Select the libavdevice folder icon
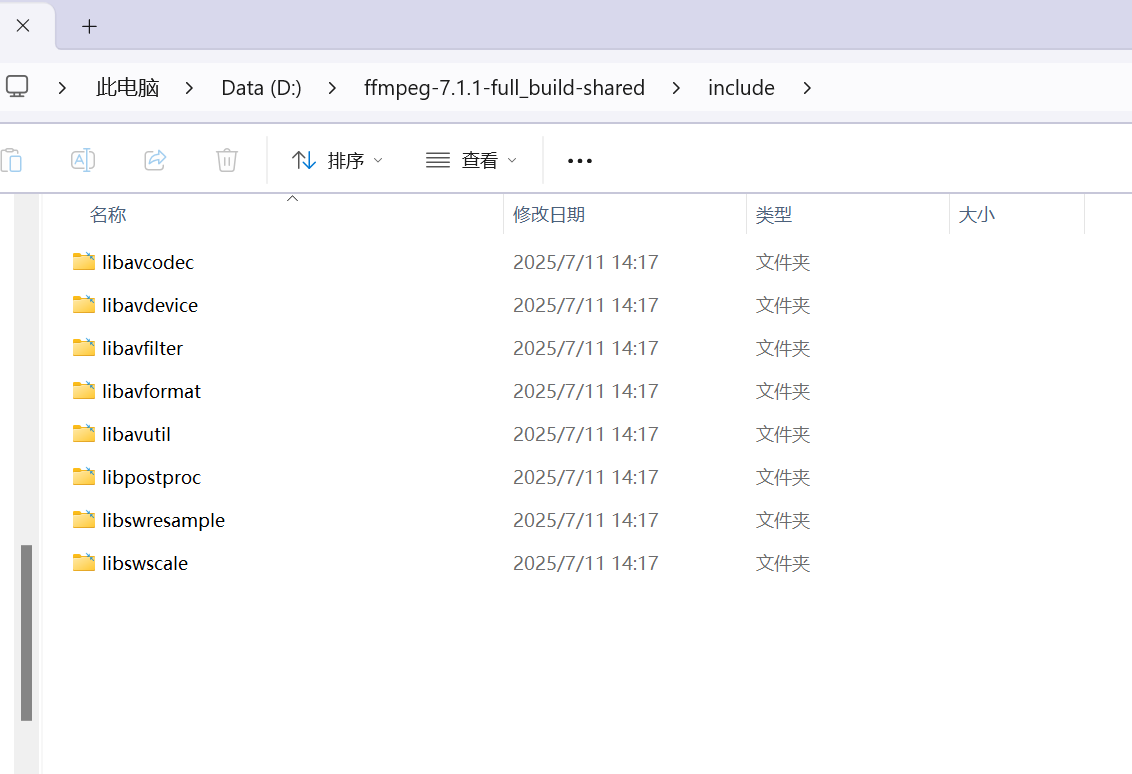Screen dimensions: 1132x774 point(84,305)
